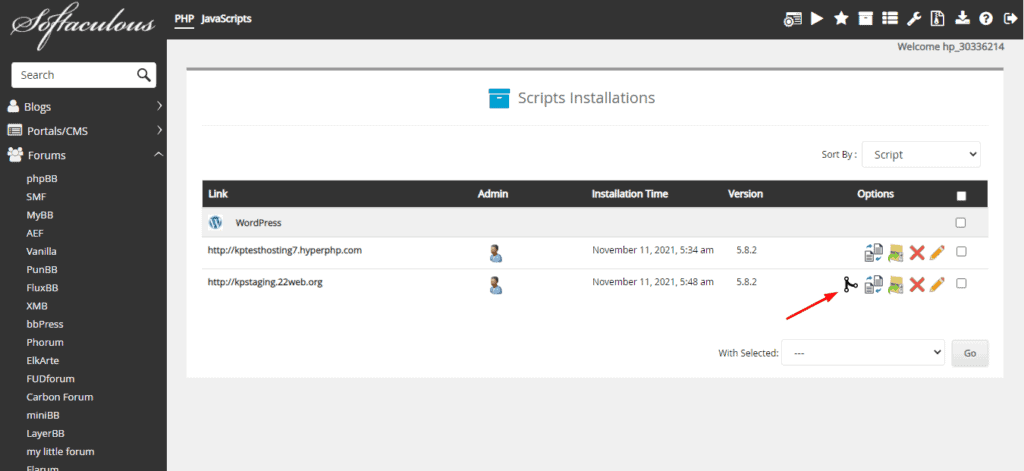Click admin user icon for kpstaging
This screenshot has width=1024, height=471.
pos(496,285)
